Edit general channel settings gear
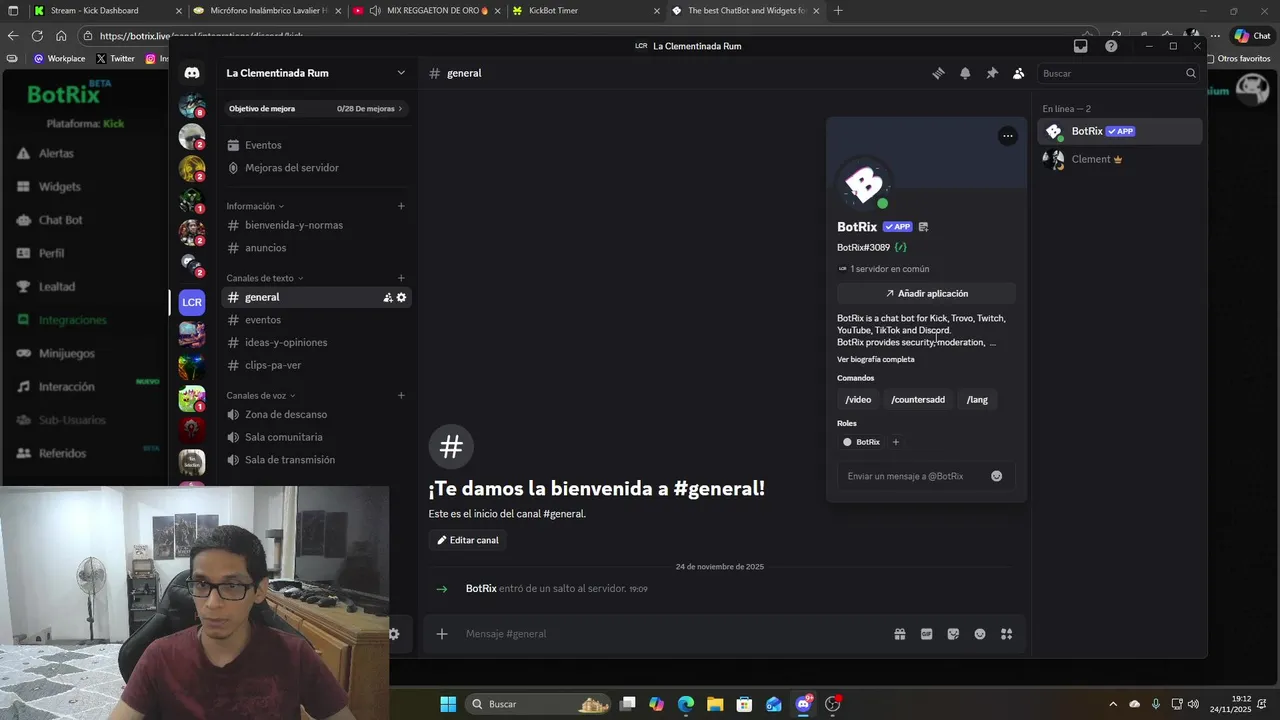1280x720 pixels. point(402,297)
